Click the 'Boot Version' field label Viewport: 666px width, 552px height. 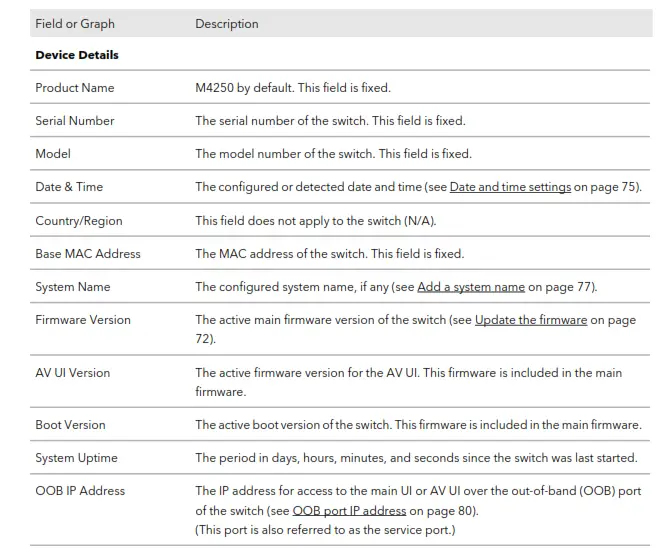point(70,425)
